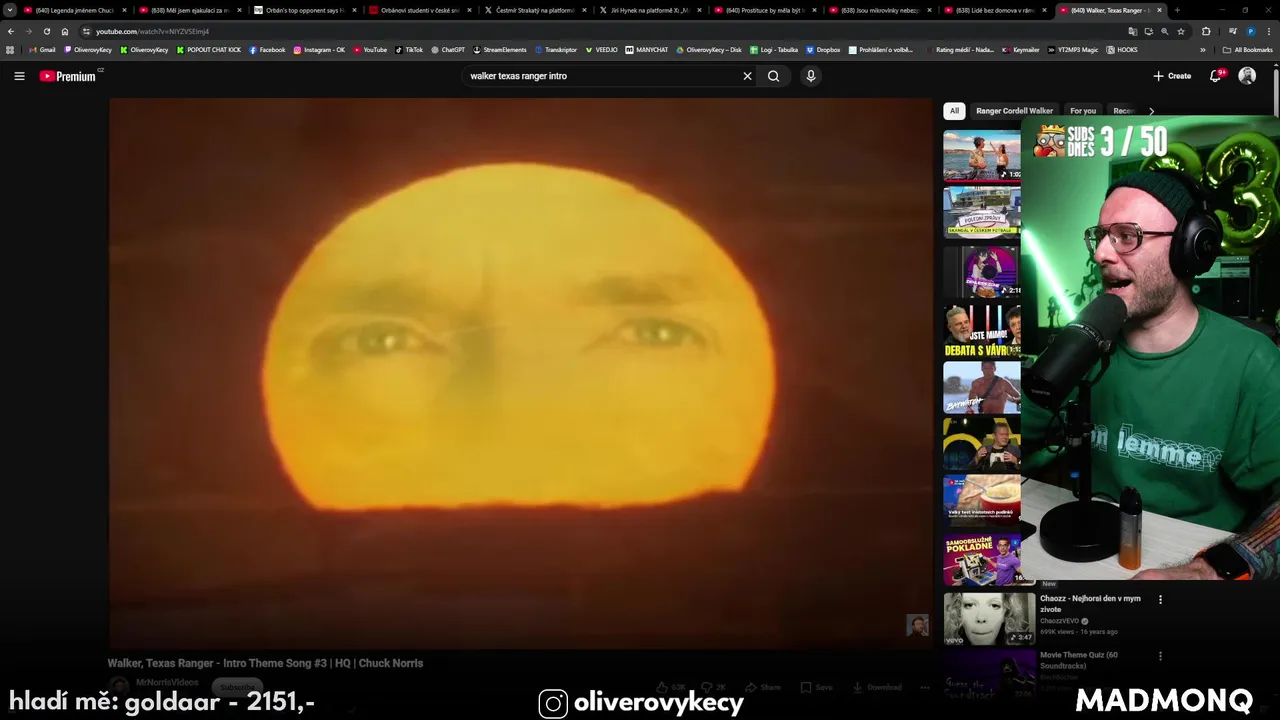Bookmark this page with the star icon
Viewport: 1280px width, 720px height.
click(1181, 31)
